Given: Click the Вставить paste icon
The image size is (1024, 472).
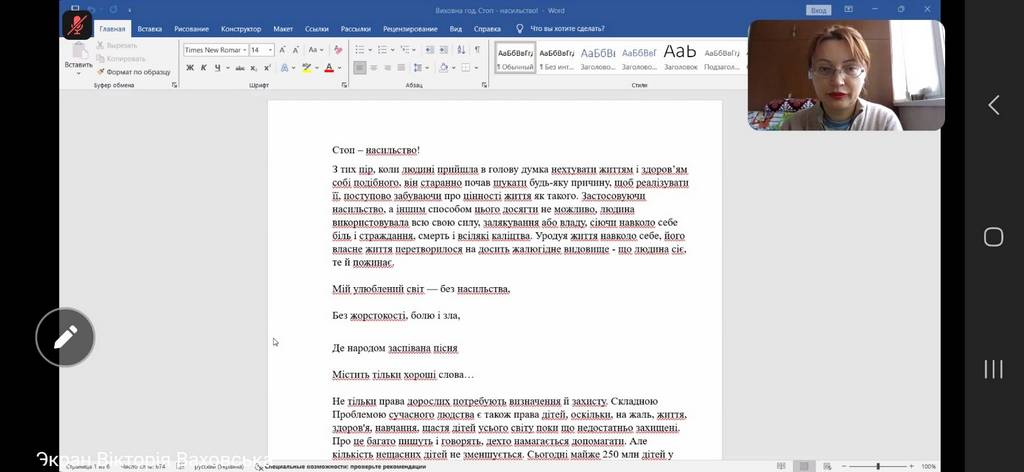Looking at the screenshot, I should coord(79,50).
